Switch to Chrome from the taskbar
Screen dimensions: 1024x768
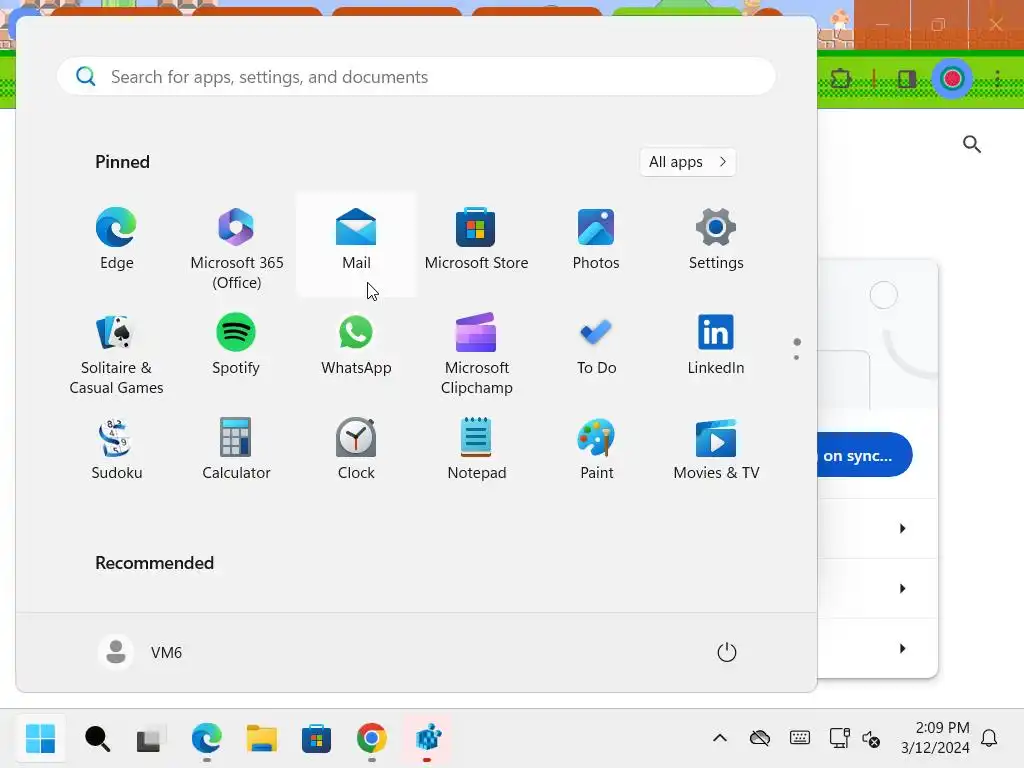pos(372,739)
